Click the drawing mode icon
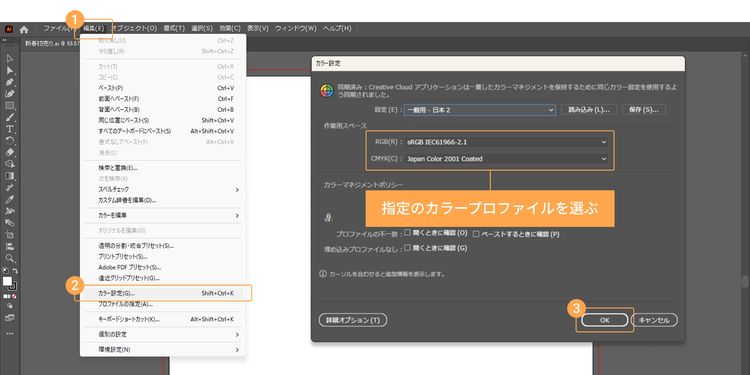This screenshot has width=750, height=375. click(10, 306)
